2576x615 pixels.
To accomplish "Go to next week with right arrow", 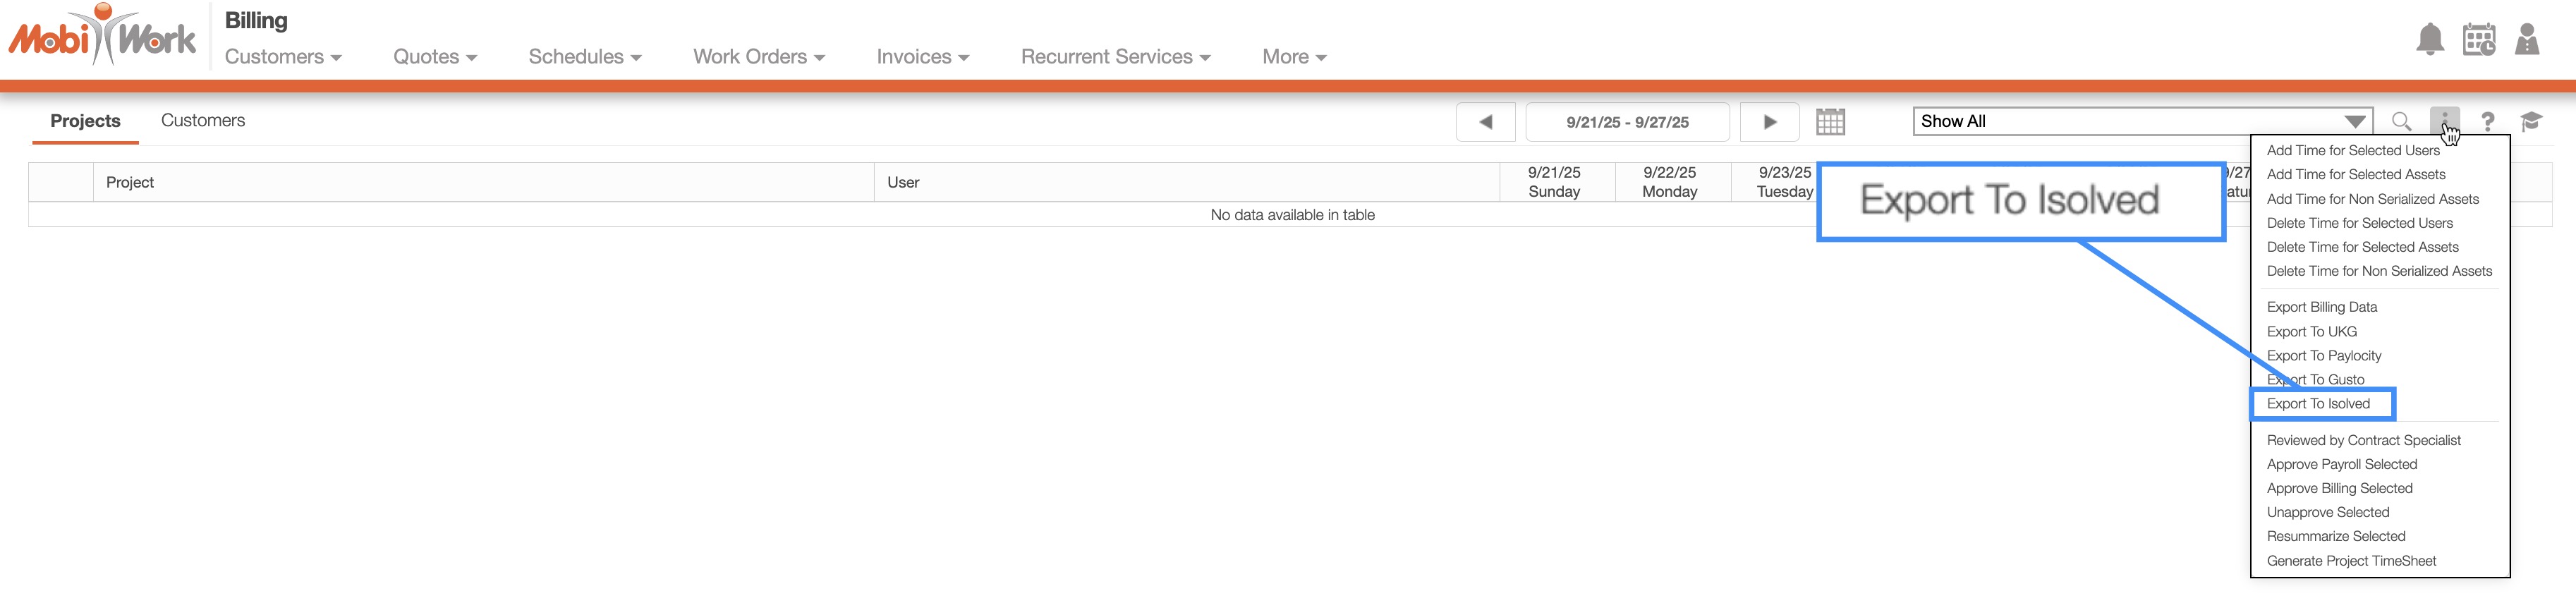I will pyautogui.click(x=1769, y=122).
